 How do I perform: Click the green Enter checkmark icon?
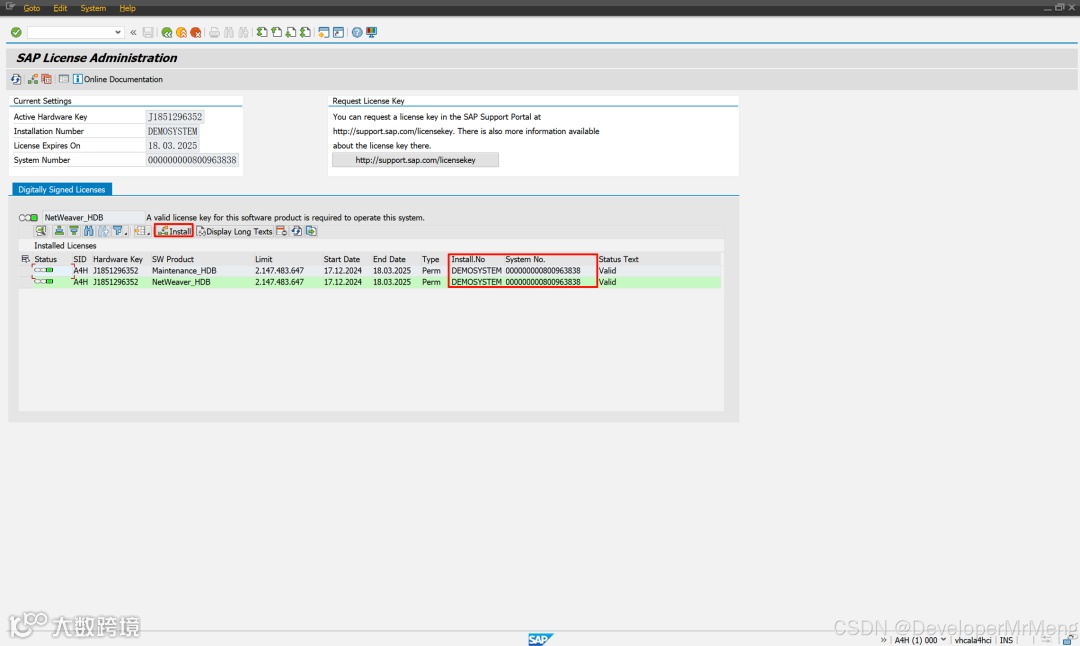pos(16,32)
